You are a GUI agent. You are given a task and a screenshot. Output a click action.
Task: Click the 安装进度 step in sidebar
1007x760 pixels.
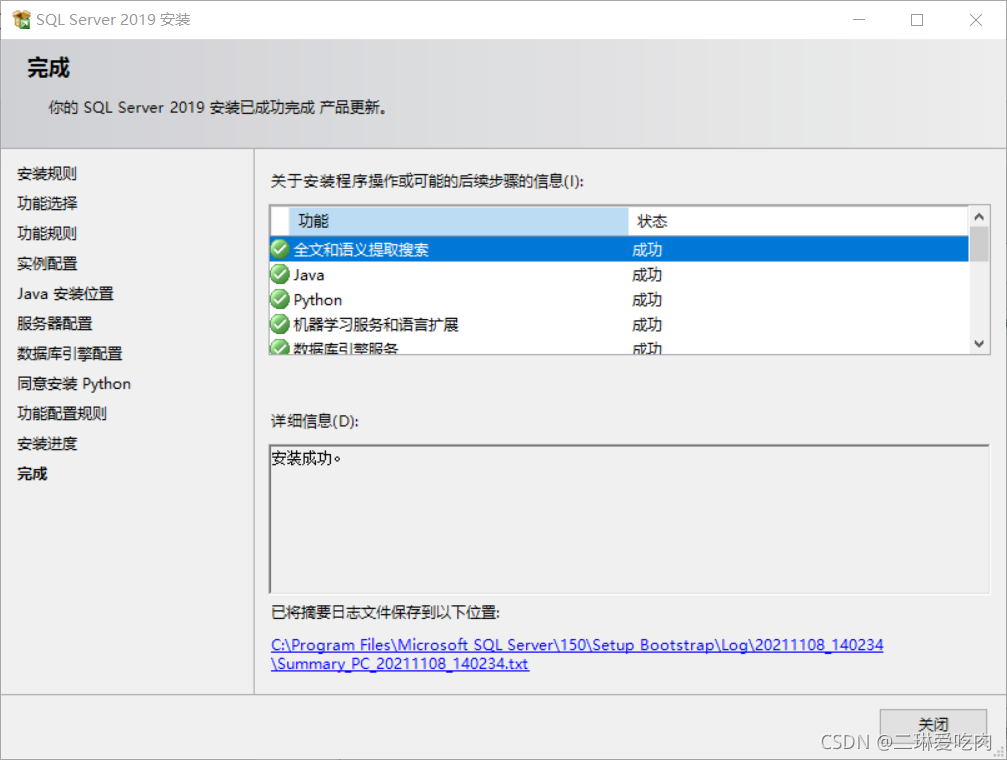(47, 443)
